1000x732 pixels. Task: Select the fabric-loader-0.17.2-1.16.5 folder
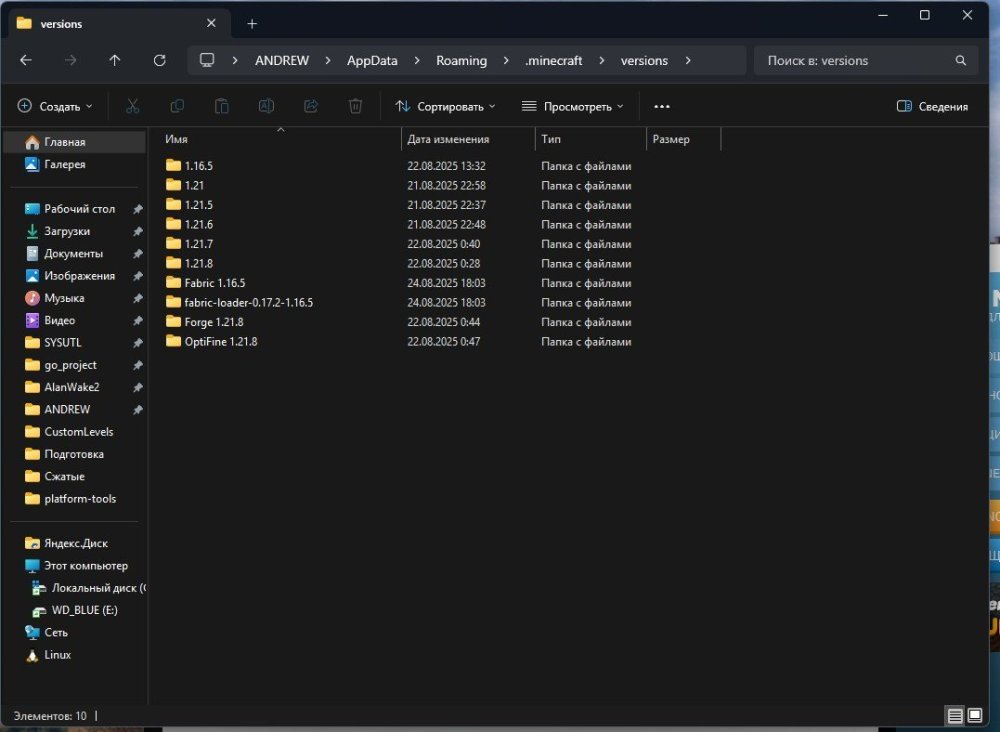[239, 302]
